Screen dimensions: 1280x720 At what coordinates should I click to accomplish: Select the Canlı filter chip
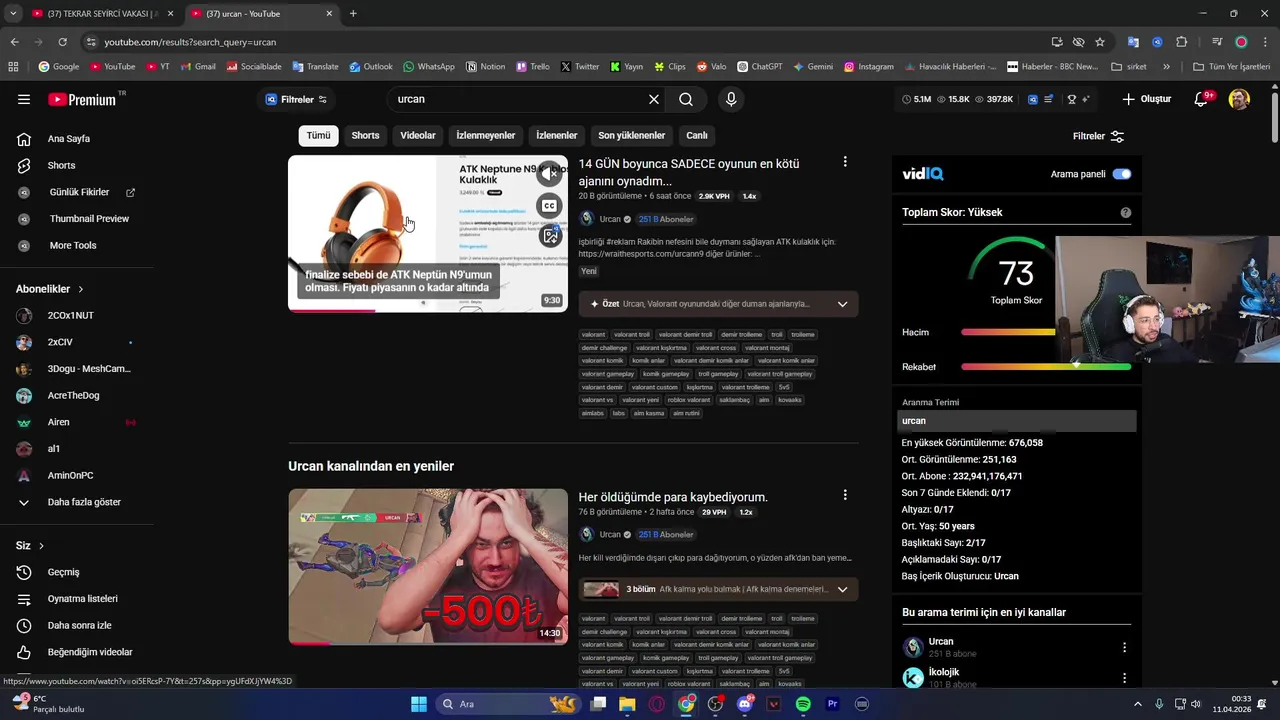pos(697,135)
